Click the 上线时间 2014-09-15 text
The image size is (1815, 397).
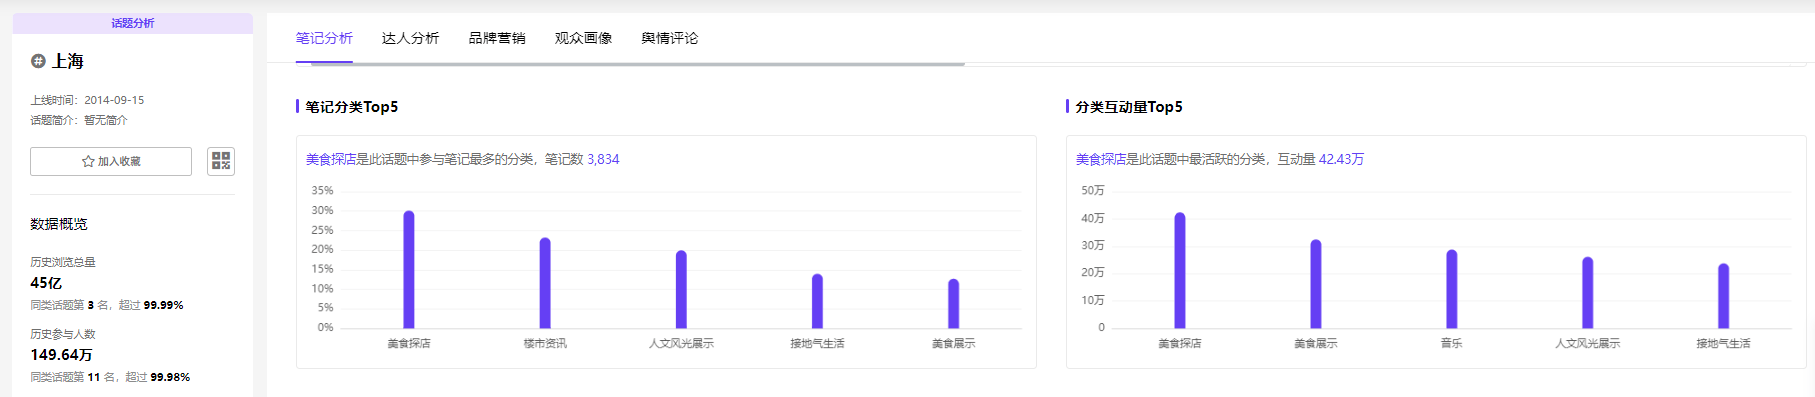pos(87,100)
